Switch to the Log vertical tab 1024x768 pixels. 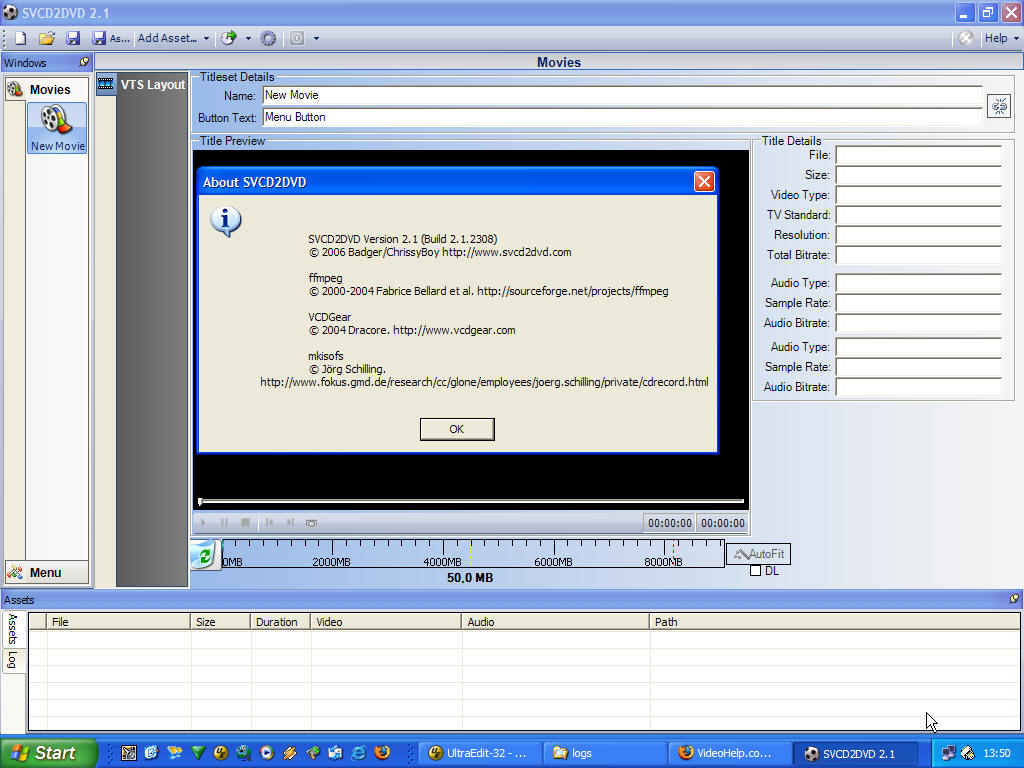pos(12,660)
